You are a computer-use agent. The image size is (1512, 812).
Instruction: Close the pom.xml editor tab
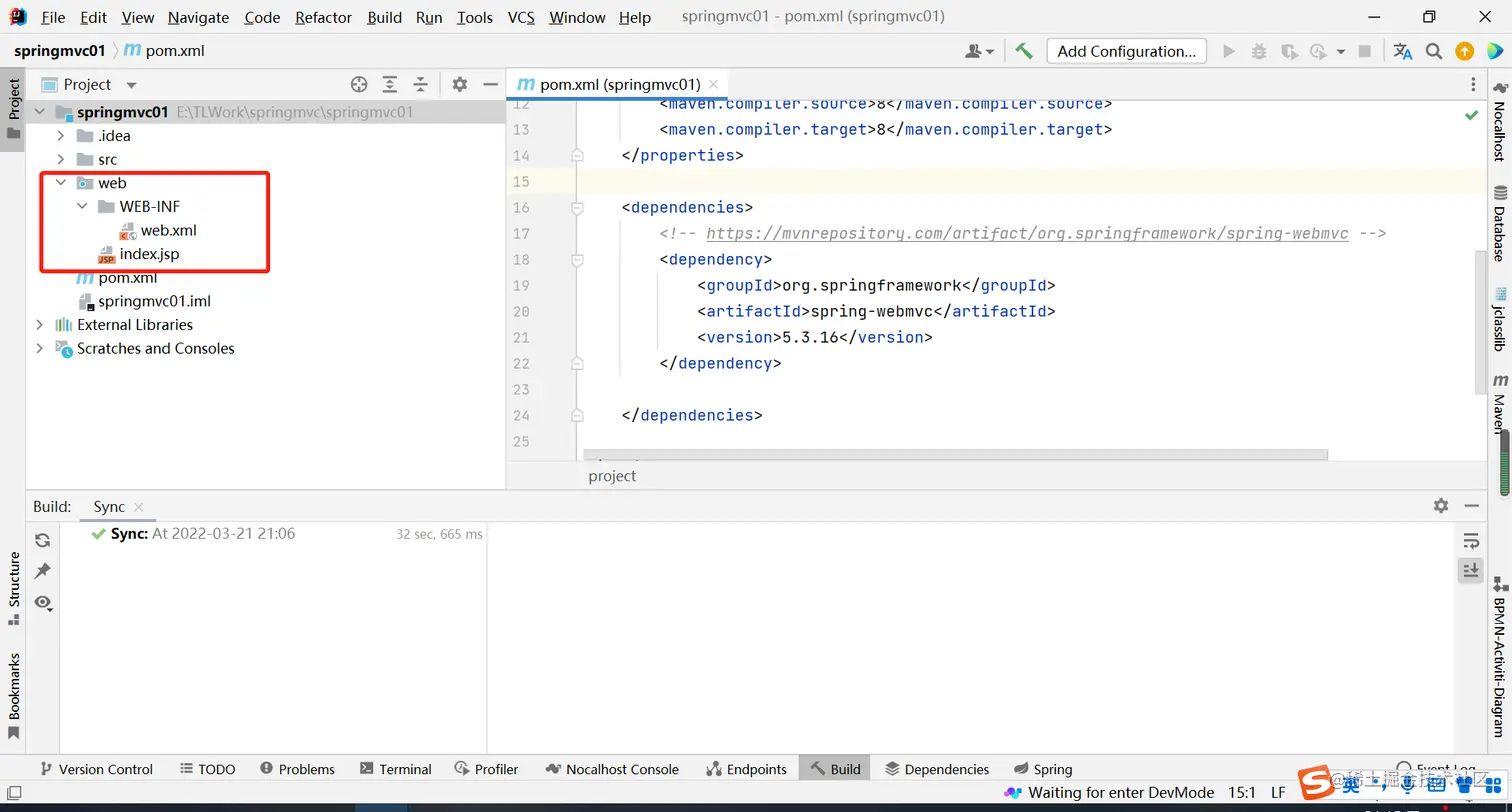(x=713, y=84)
